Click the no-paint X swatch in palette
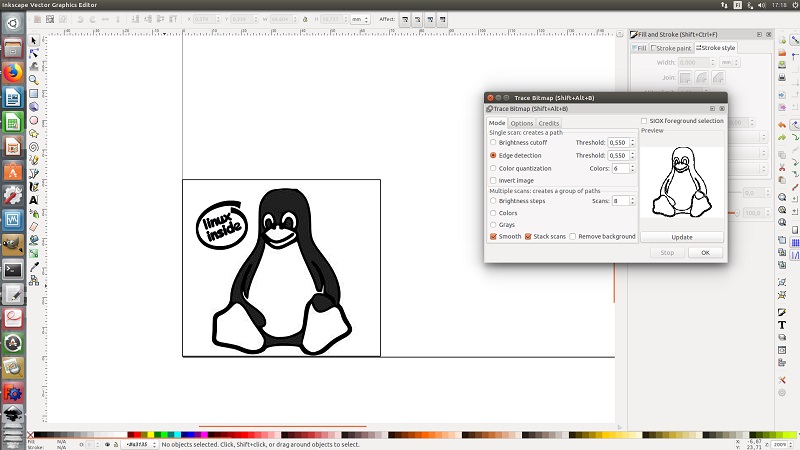800x450 pixels. tap(30, 435)
